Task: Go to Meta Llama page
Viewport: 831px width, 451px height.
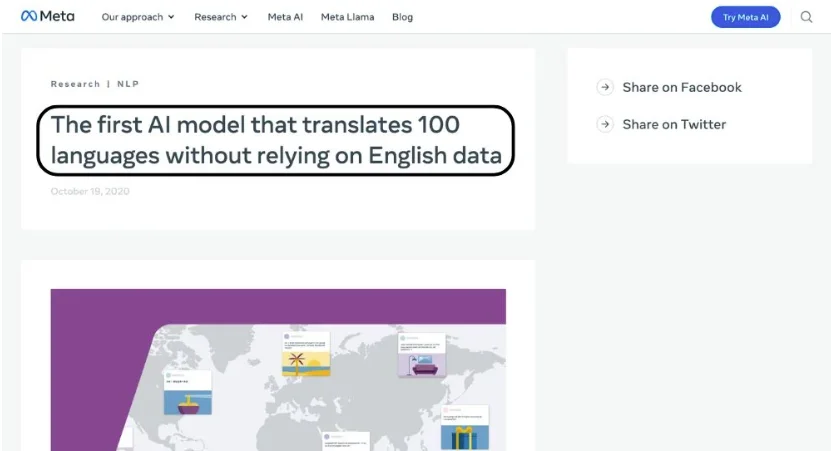Action: 347,17
